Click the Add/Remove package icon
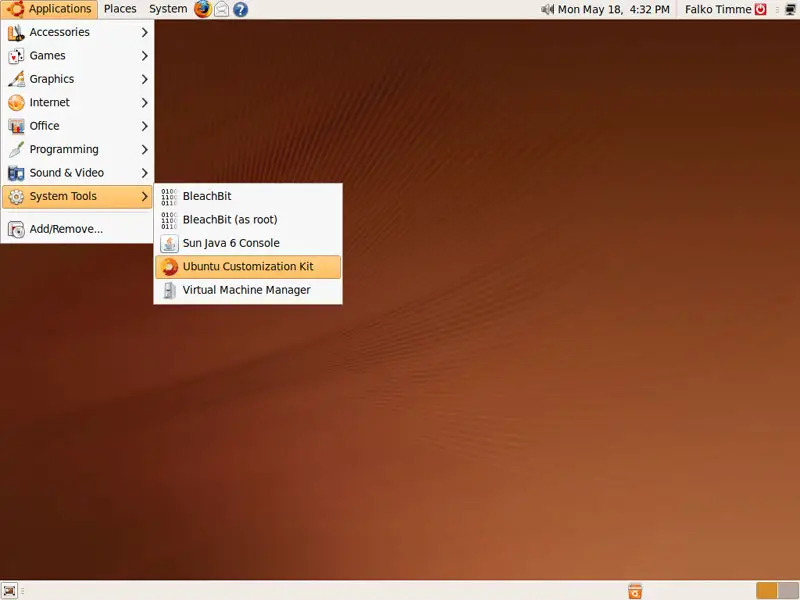The image size is (800, 600). [x=16, y=230]
